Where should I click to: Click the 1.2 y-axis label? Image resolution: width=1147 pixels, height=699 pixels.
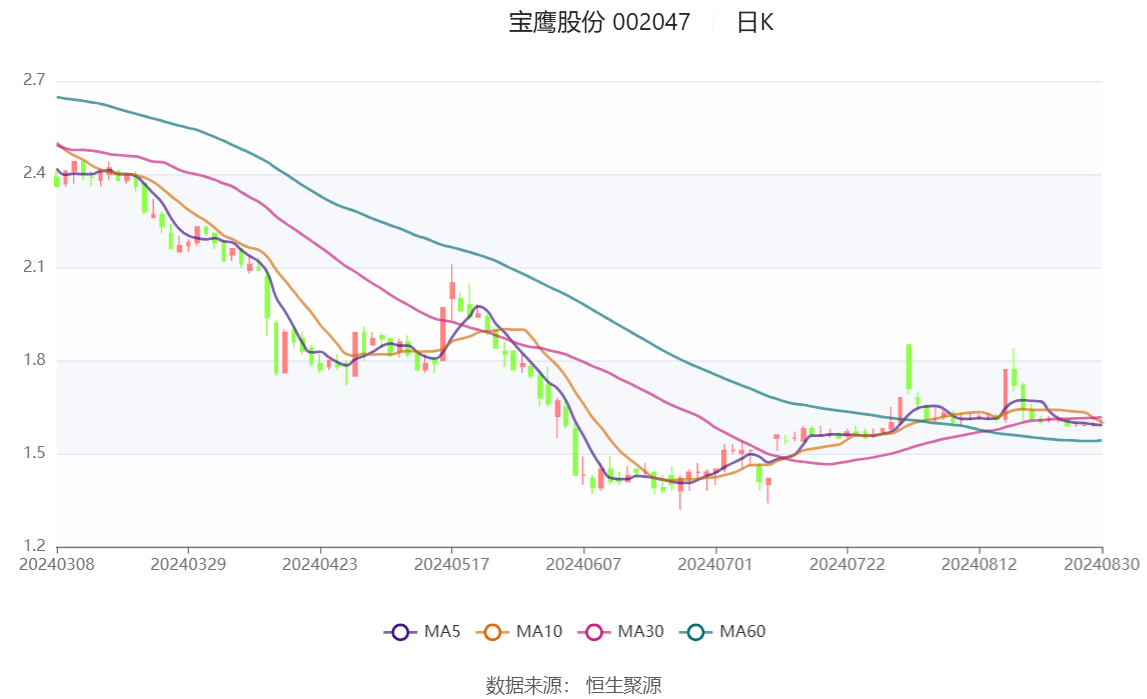34,546
